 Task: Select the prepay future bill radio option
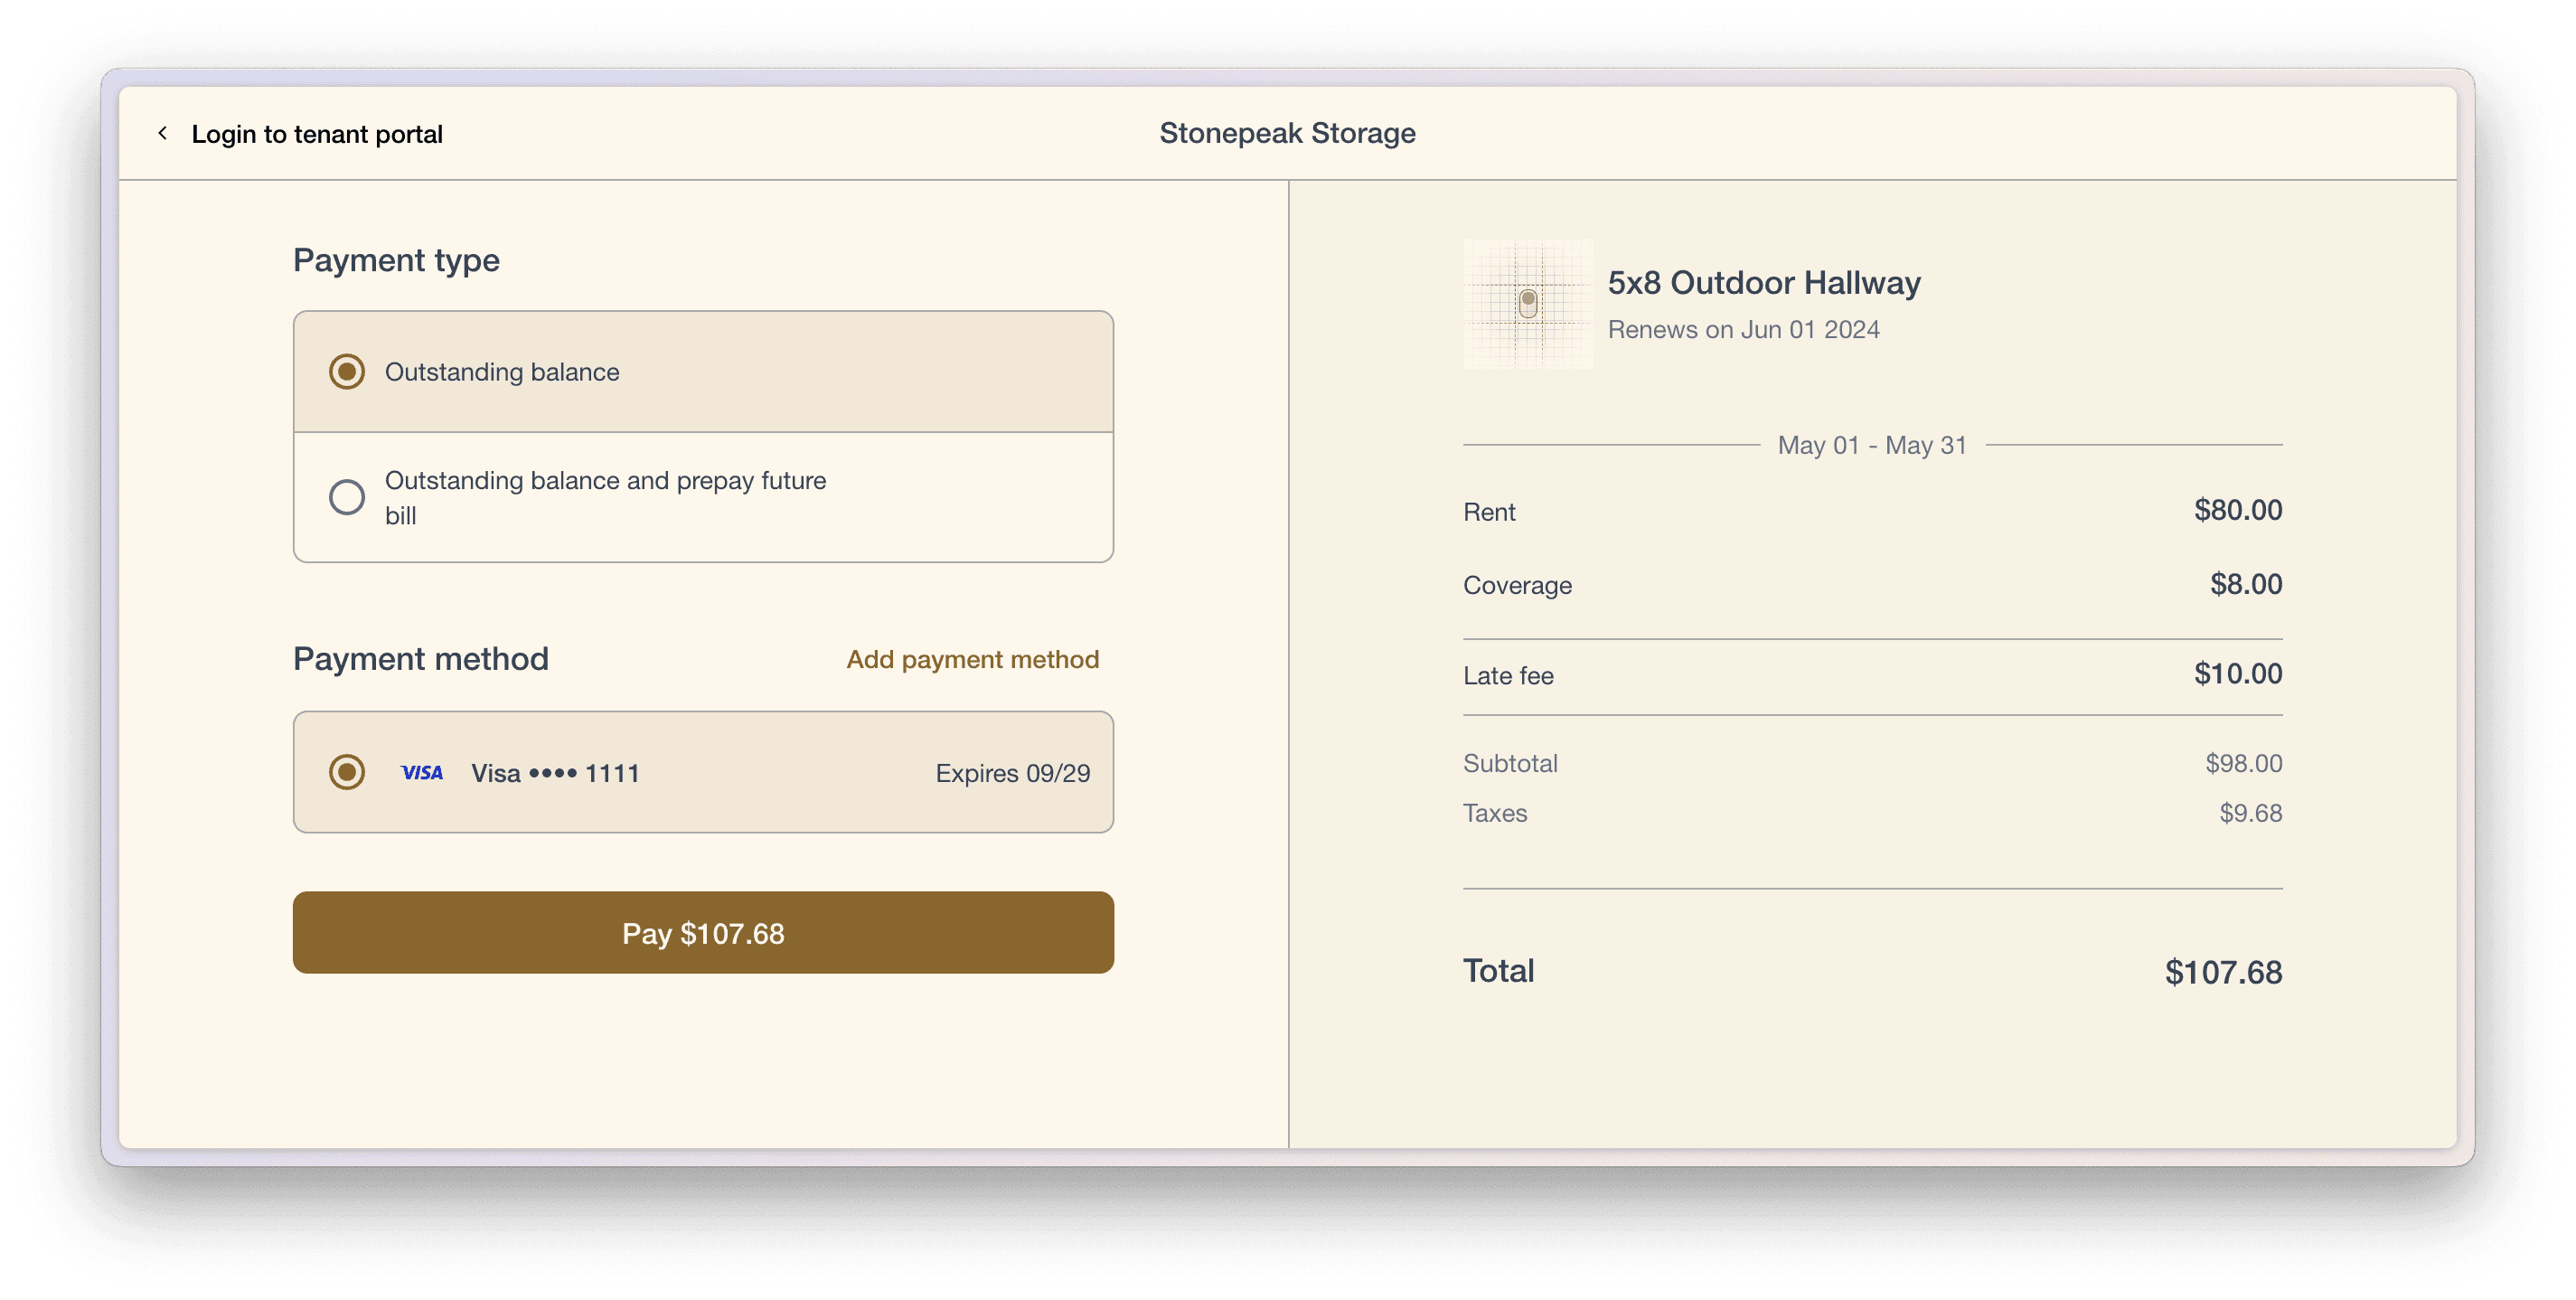pyautogui.click(x=347, y=497)
